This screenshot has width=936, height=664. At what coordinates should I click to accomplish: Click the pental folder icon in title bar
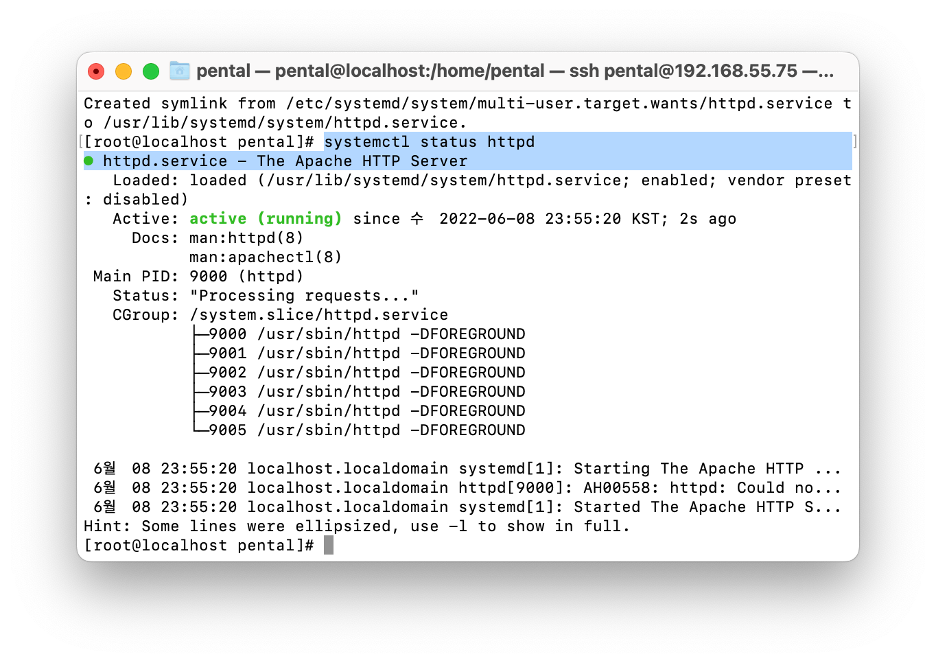coord(178,71)
